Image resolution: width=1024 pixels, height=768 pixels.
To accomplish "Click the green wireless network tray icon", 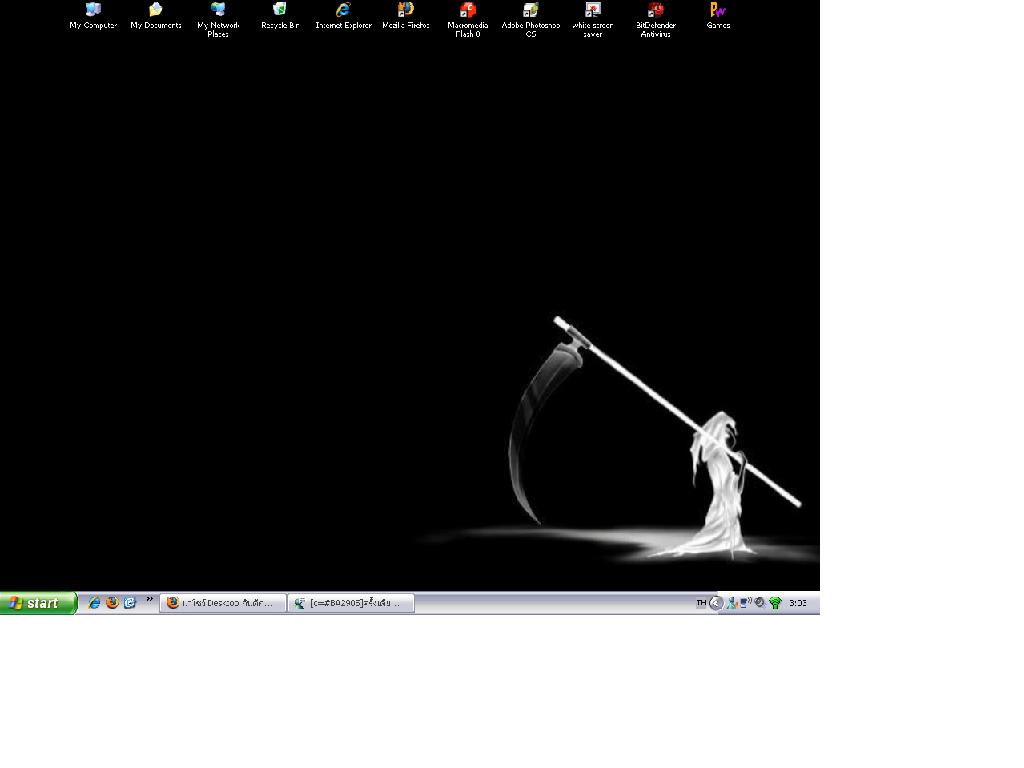I will pyautogui.click(x=775, y=603).
